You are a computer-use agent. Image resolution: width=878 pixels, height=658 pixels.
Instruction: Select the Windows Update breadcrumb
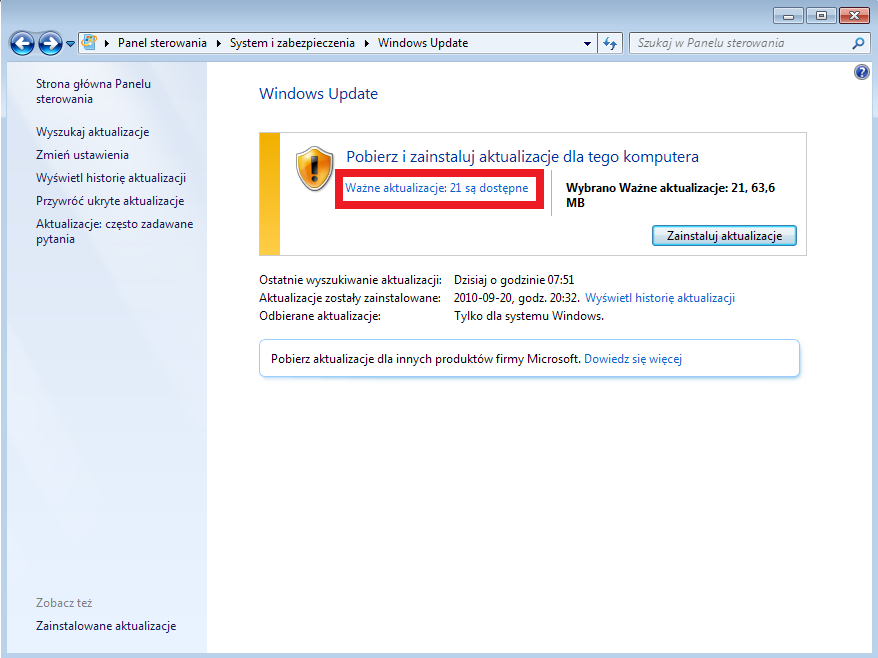(x=423, y=43)
